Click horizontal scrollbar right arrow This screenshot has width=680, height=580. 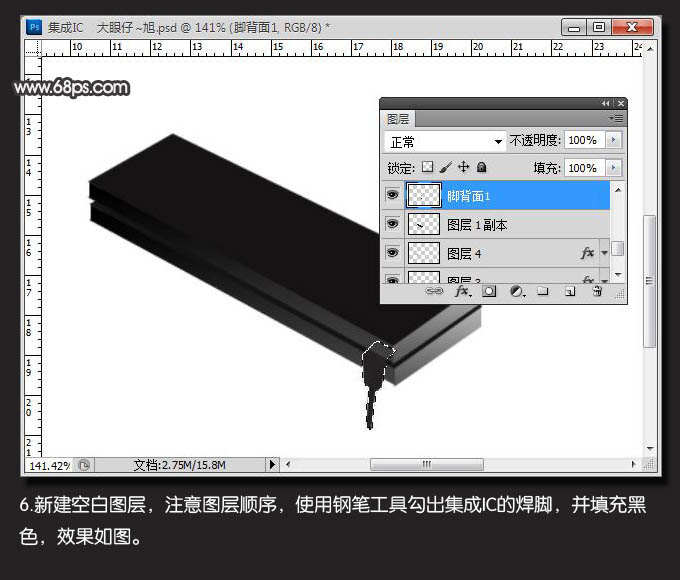click(x=633, y=464)
